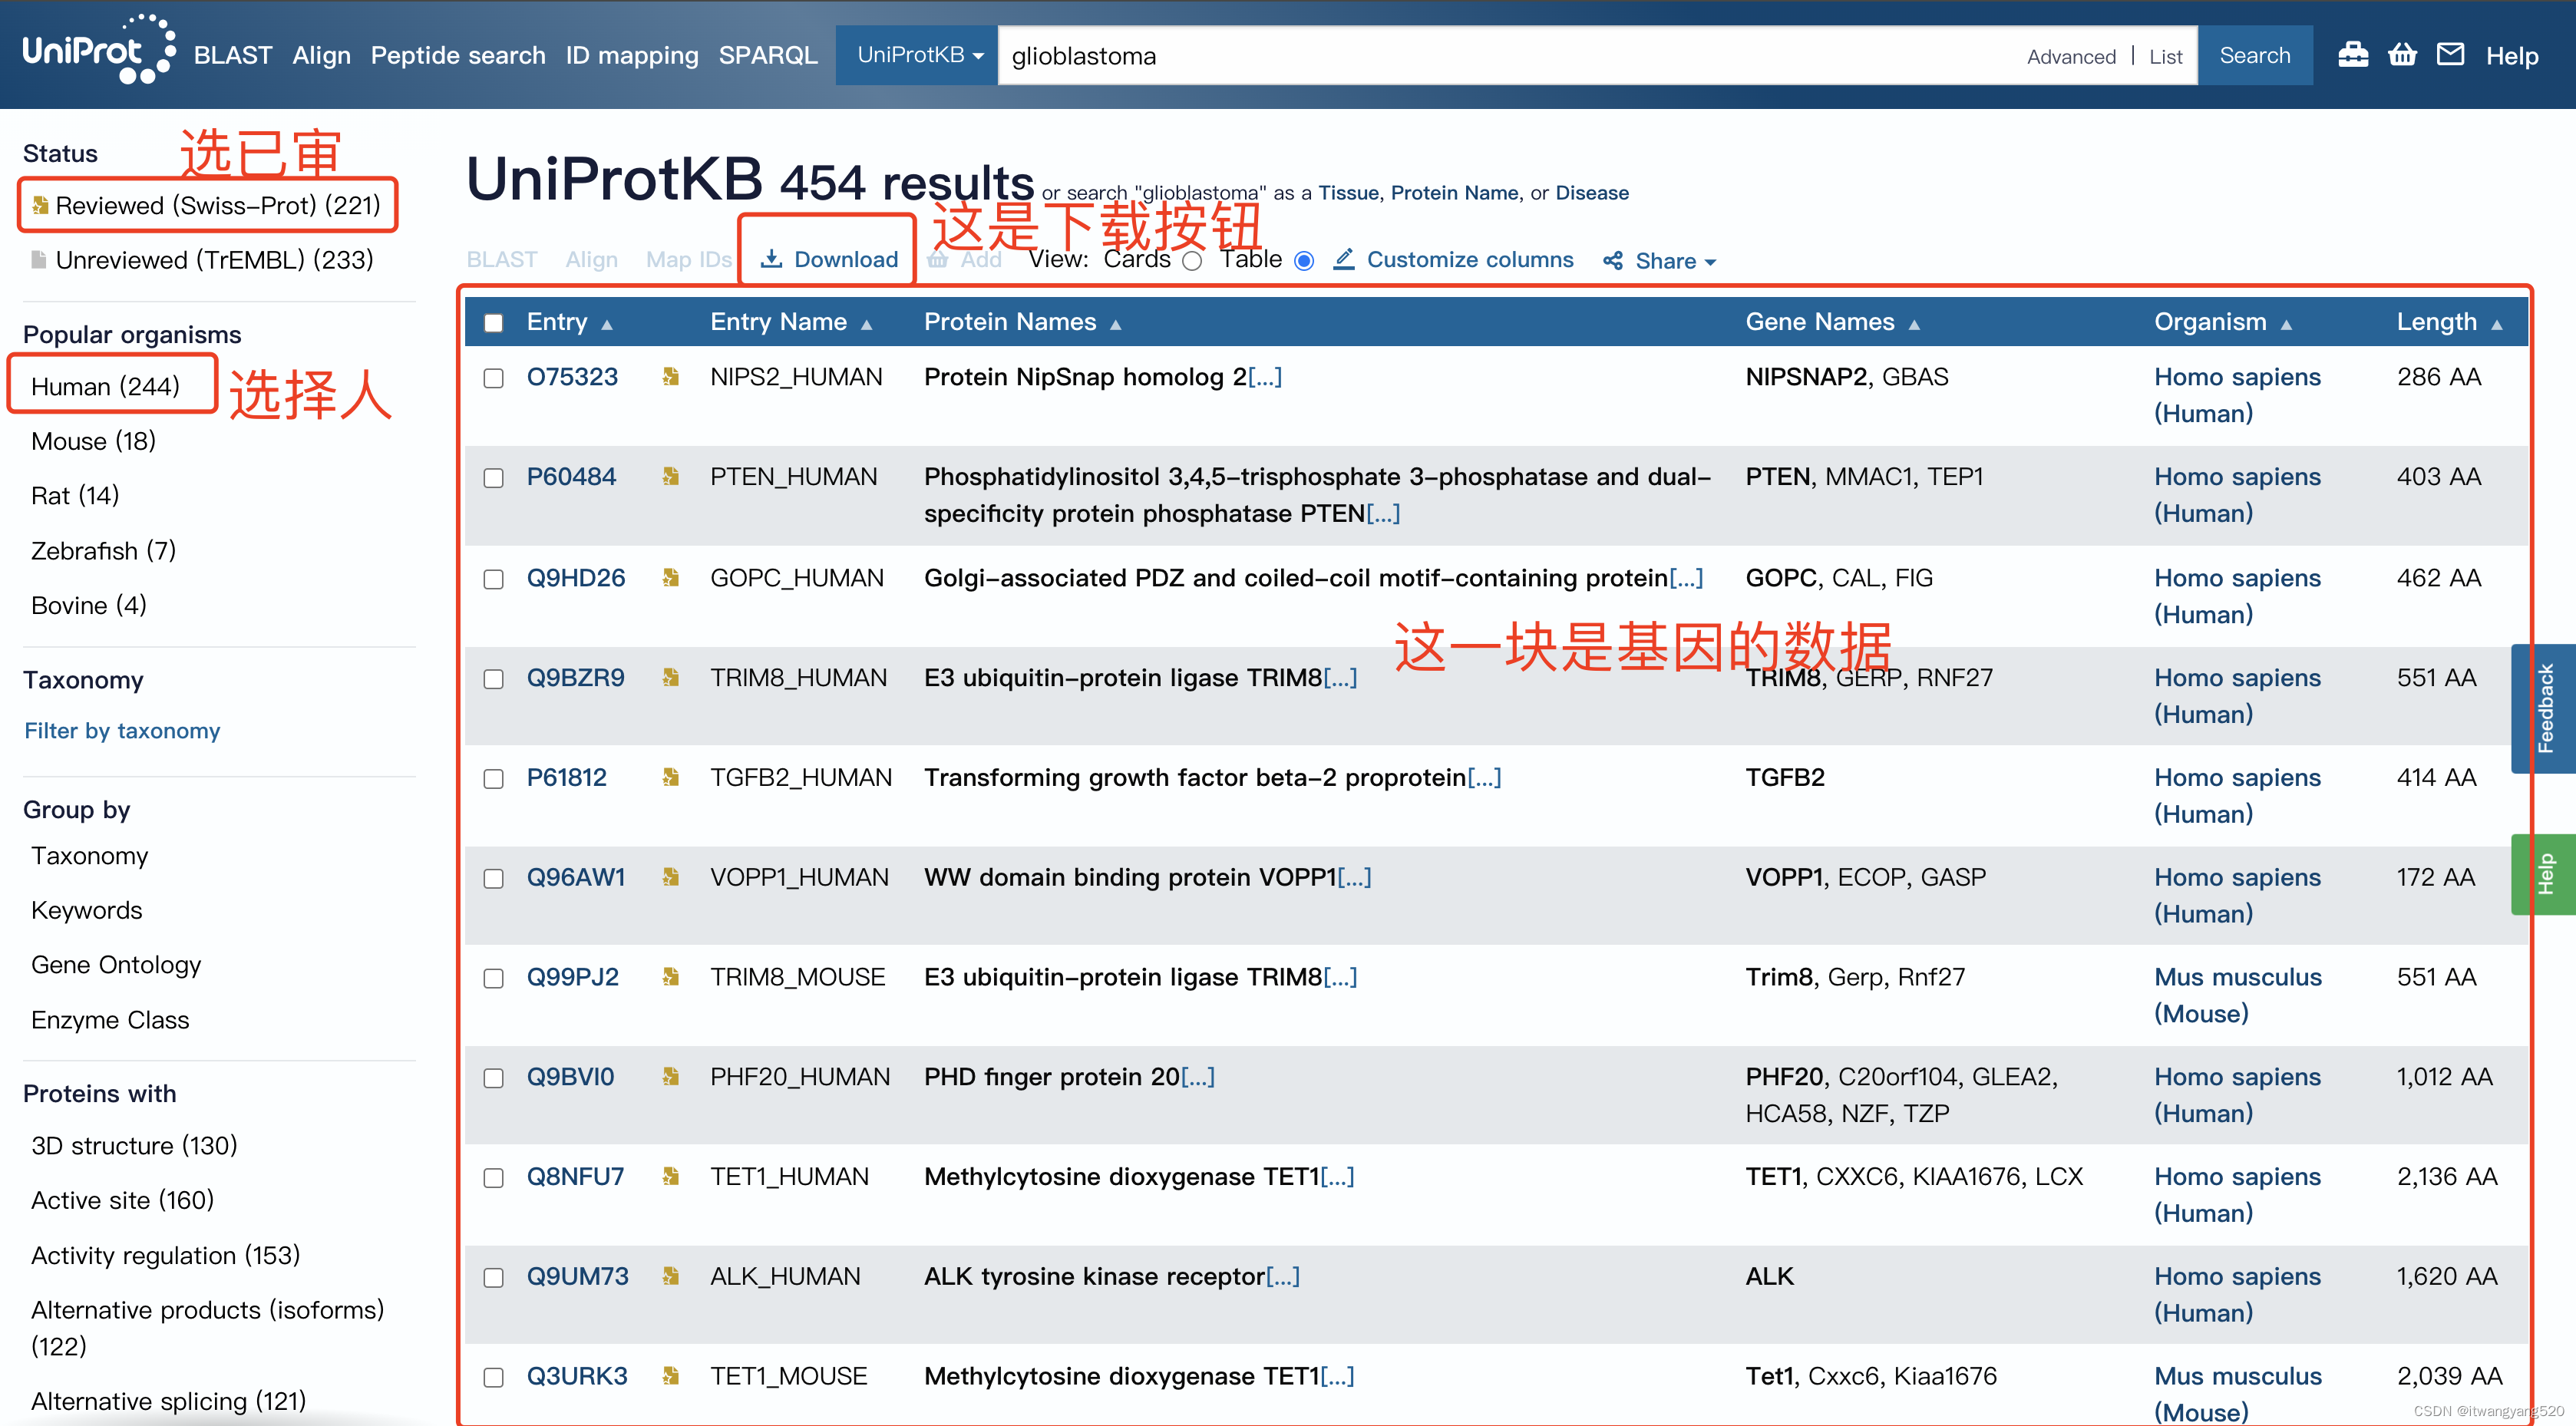Filter by Human (244) organism
The image size is (2576, 1426).
(x=105, y=386)
